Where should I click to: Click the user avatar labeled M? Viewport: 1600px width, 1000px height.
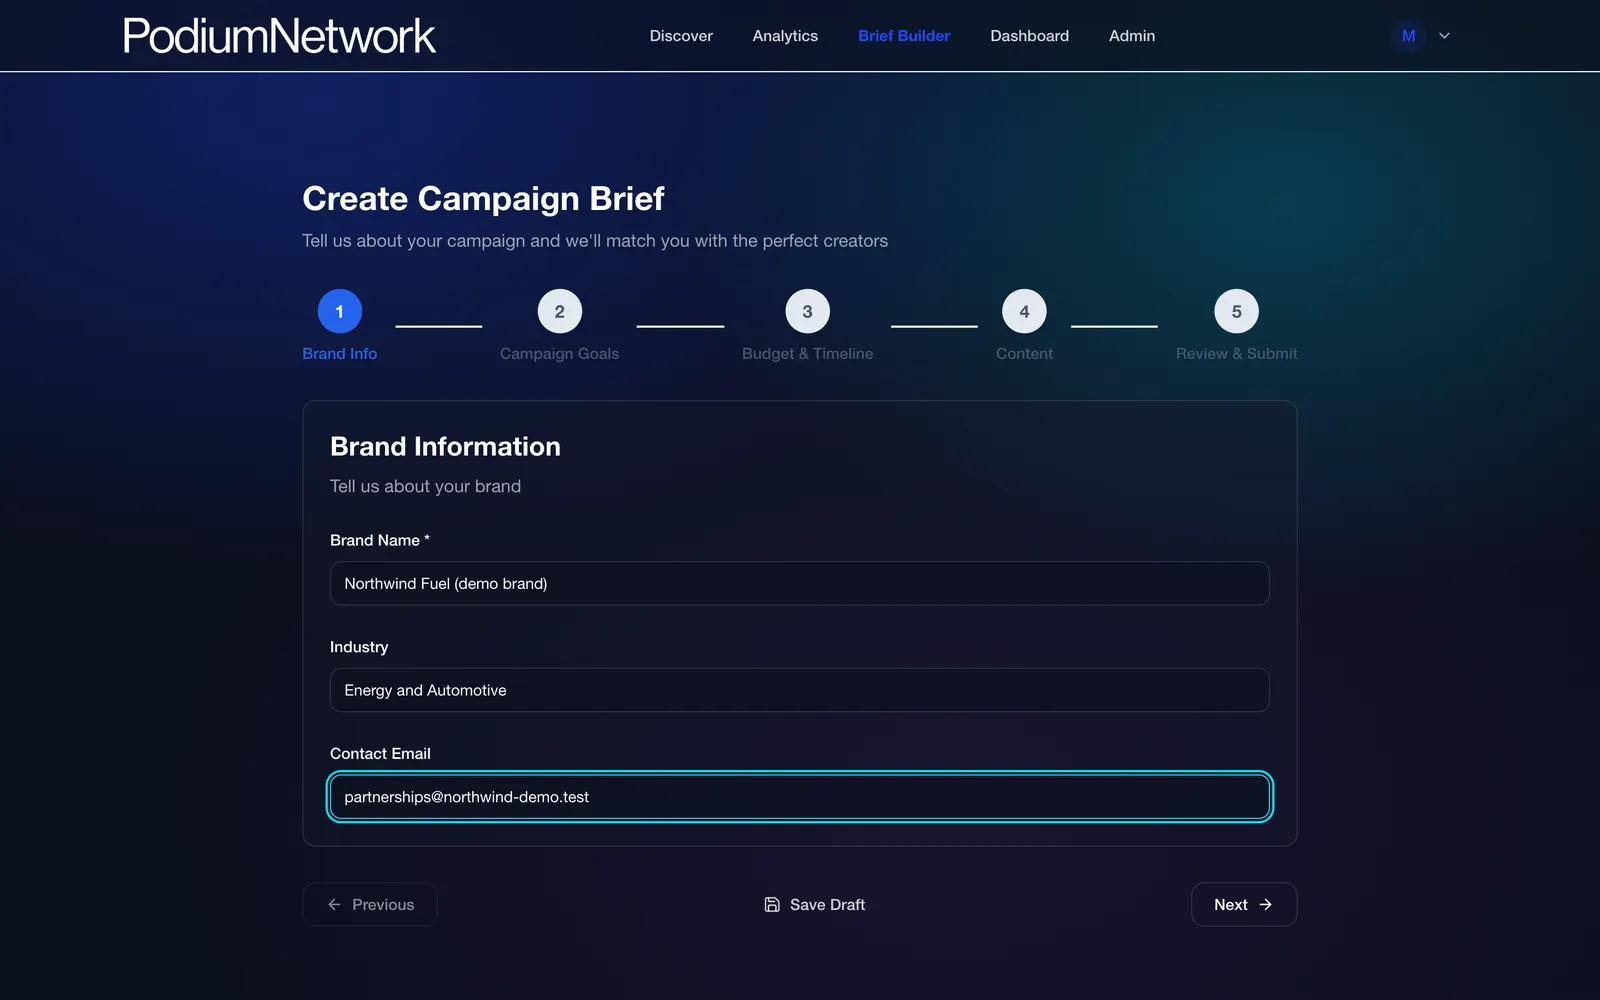1408,36
